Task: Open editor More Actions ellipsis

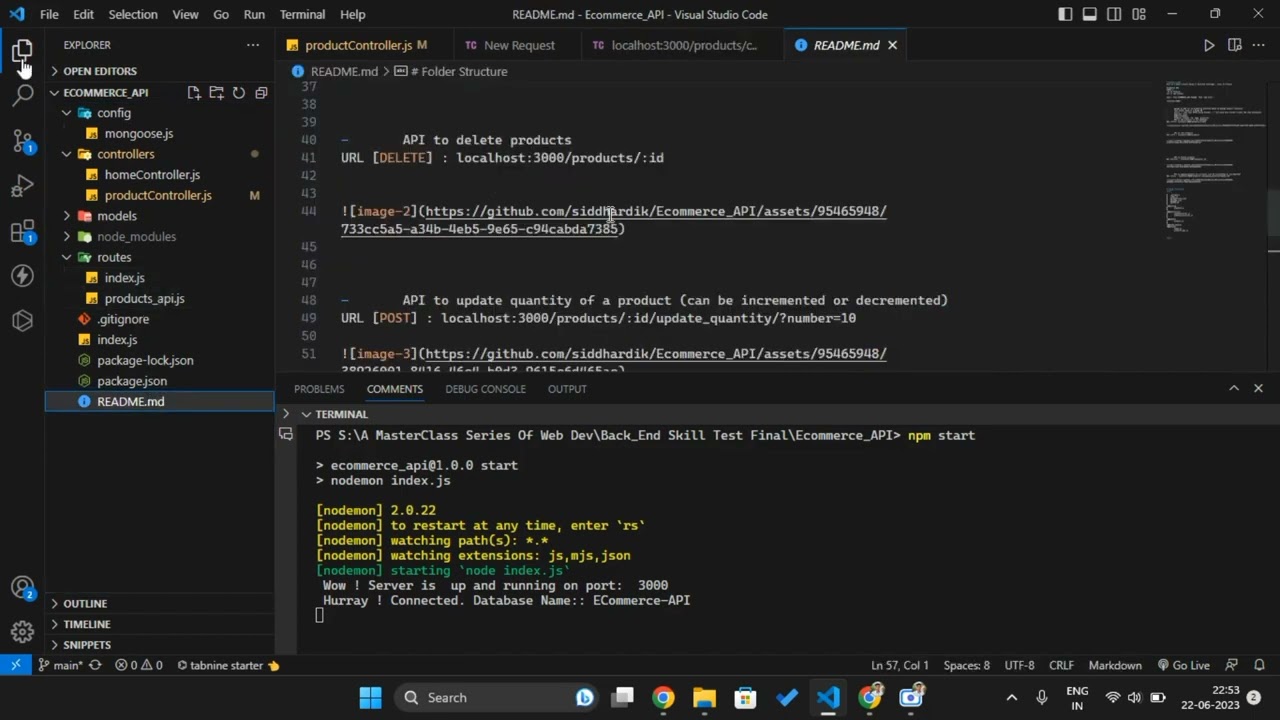Action: click(1260, 45)
